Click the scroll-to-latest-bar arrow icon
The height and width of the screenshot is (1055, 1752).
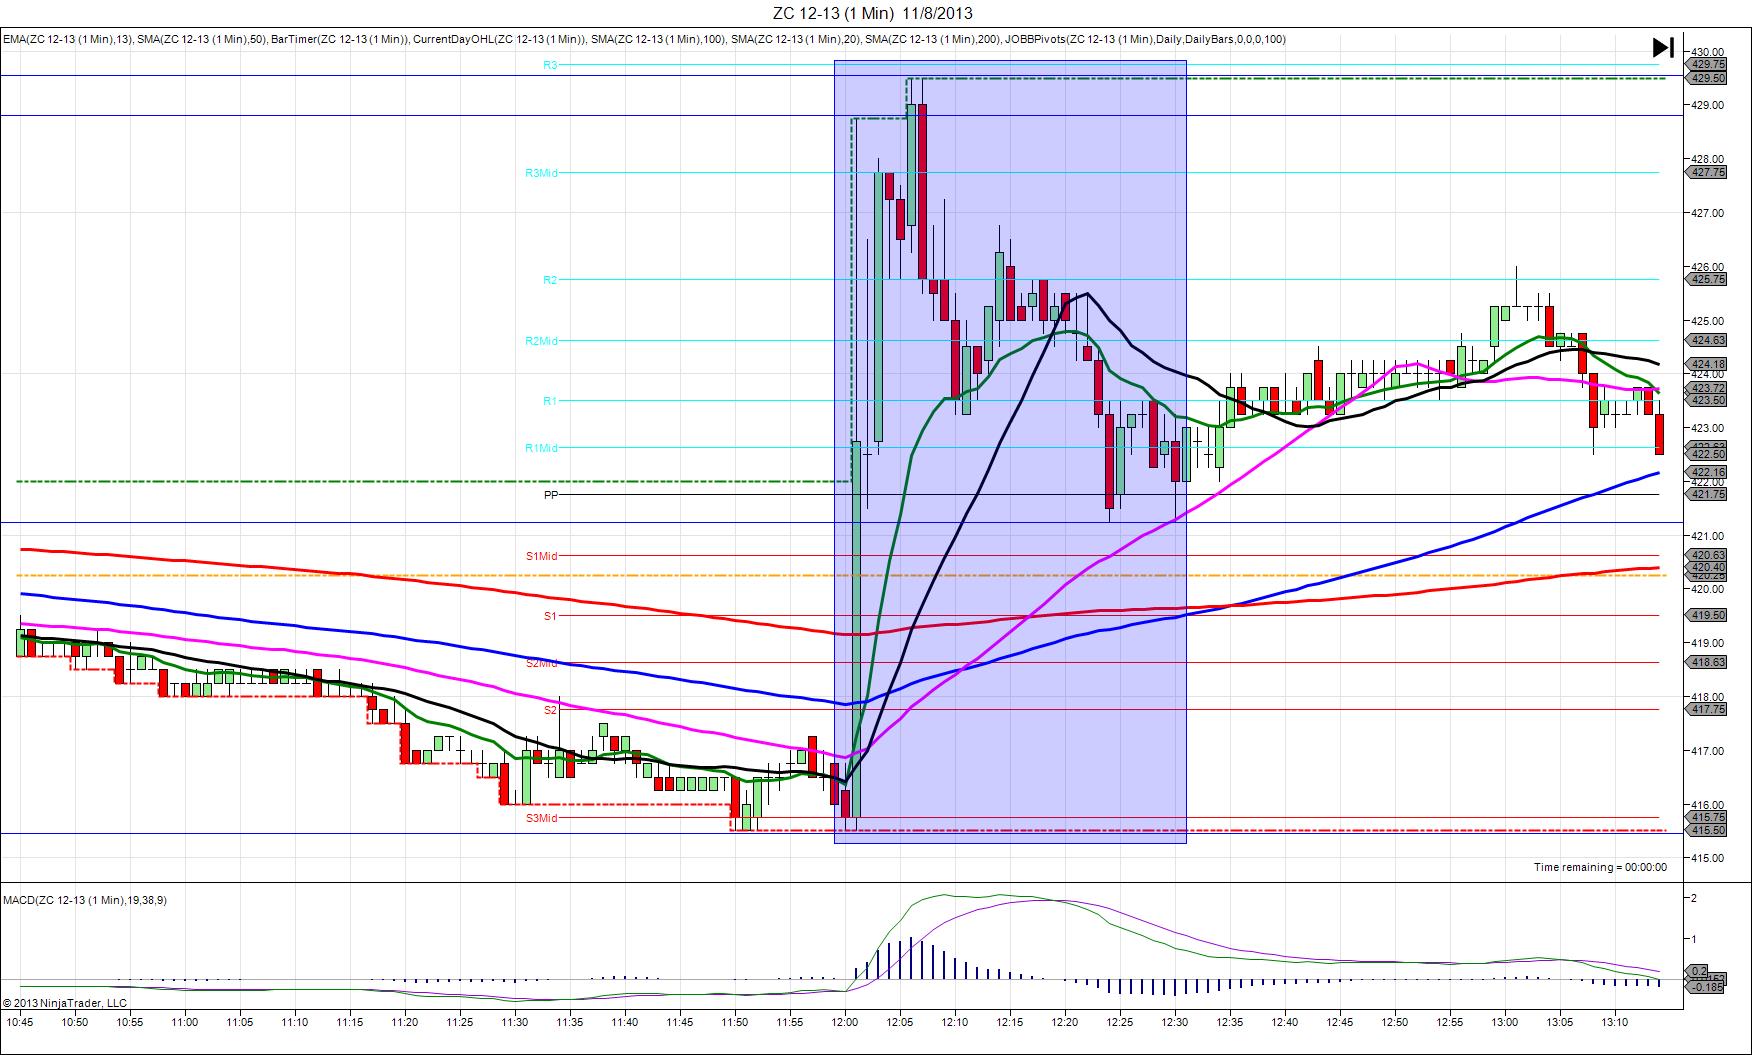tap(1662, 47)
